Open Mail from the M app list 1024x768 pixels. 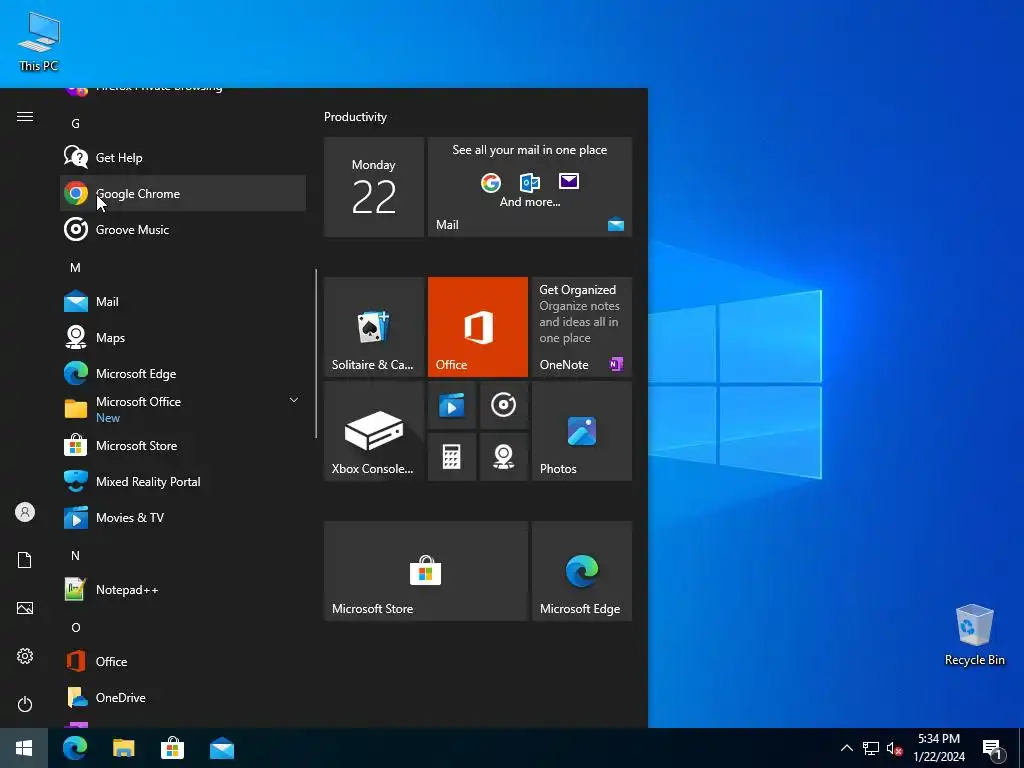click(x=183, y=301)
